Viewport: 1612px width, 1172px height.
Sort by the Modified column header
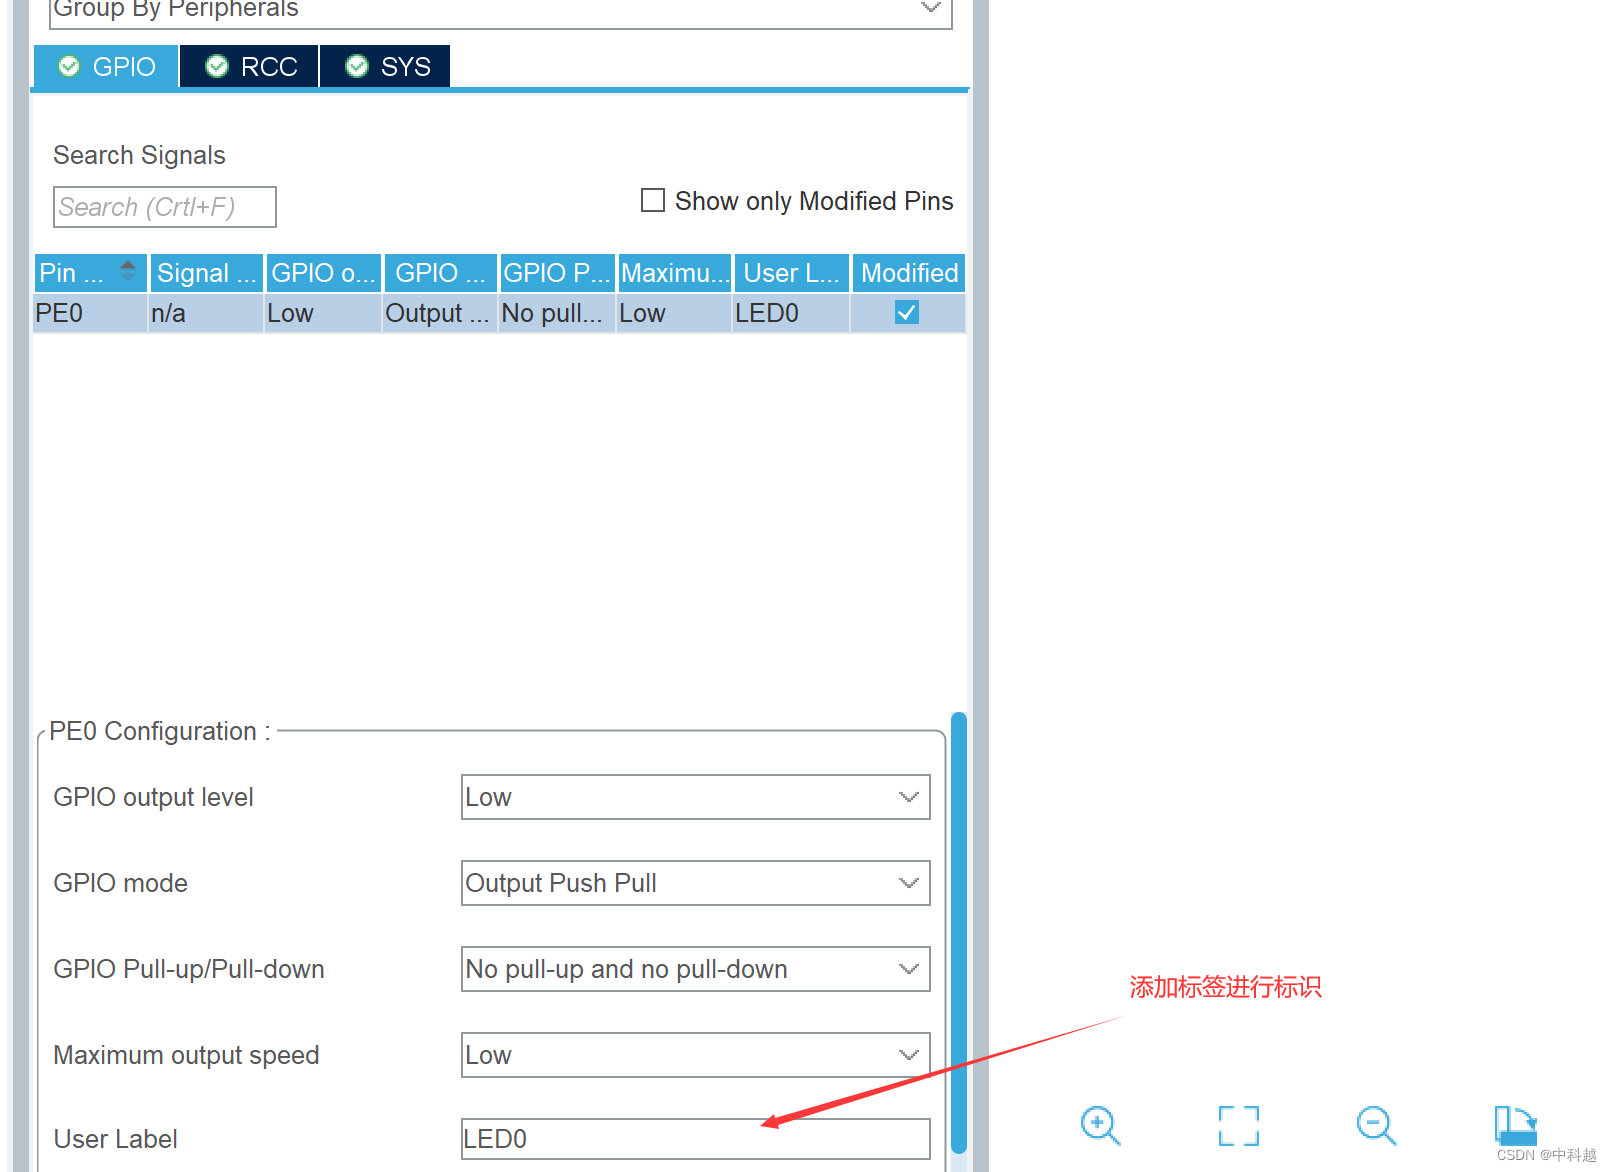click(909, 273)
